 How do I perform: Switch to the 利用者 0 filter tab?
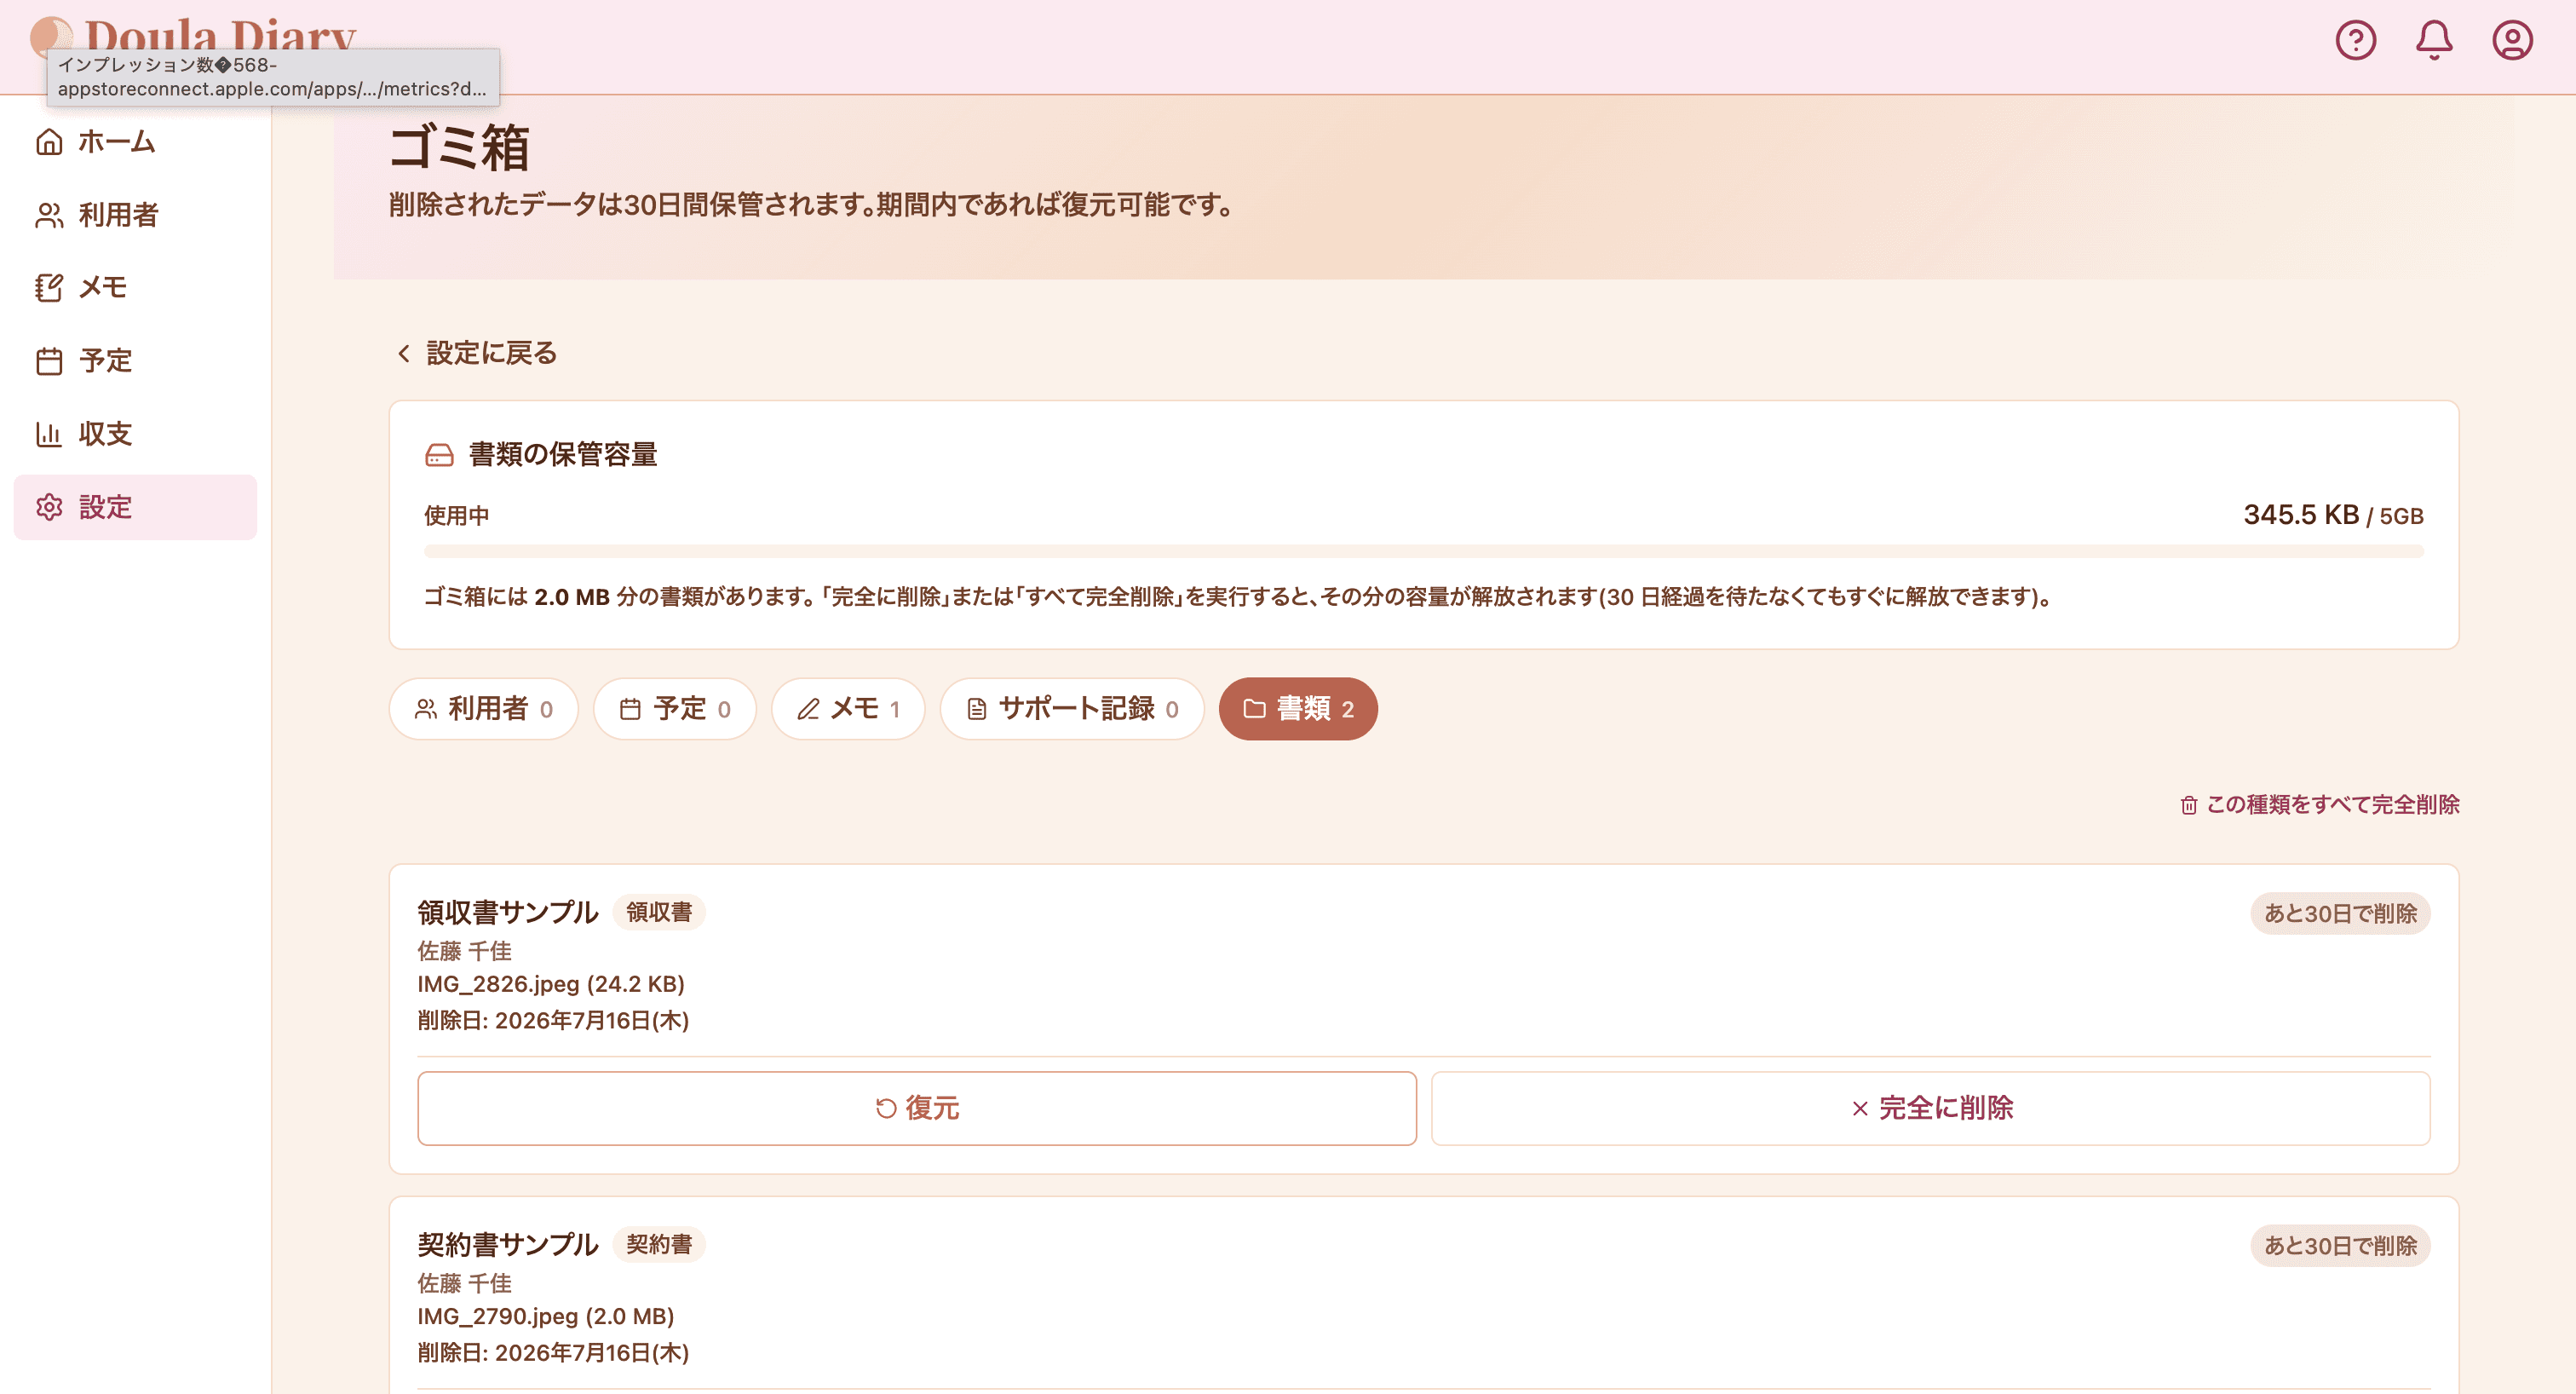click(484, 709)
